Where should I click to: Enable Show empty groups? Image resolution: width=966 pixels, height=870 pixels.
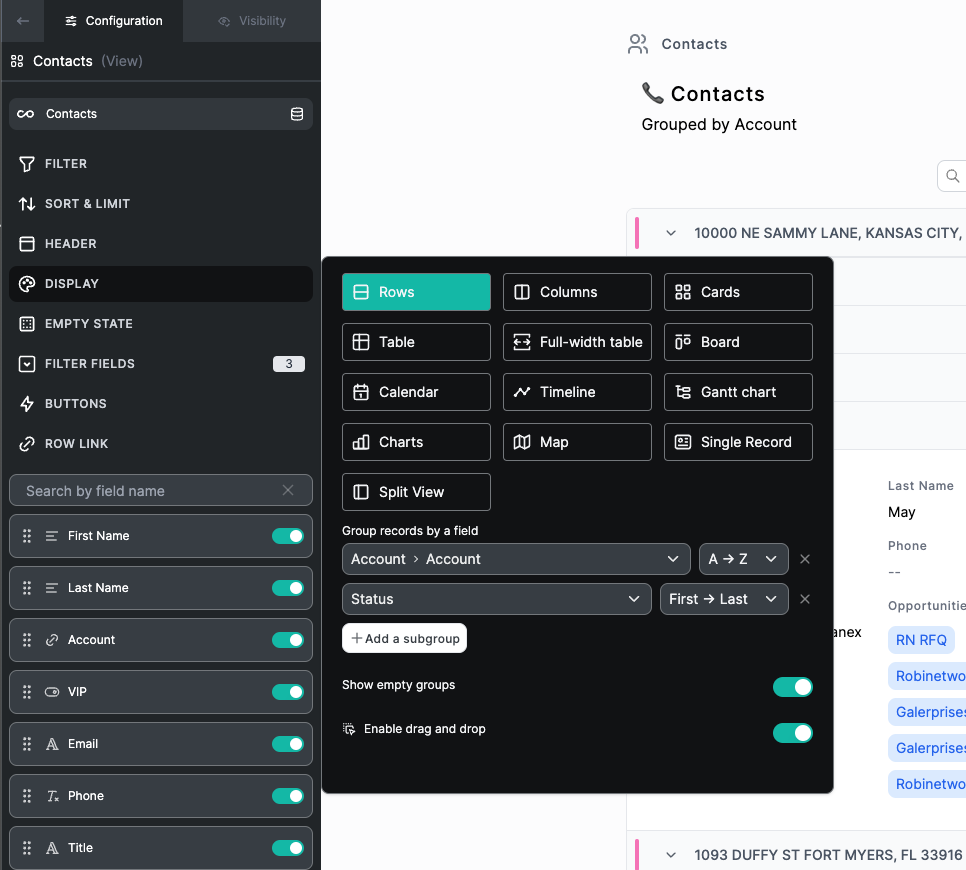pyautogui.click(x=793, y=687)
